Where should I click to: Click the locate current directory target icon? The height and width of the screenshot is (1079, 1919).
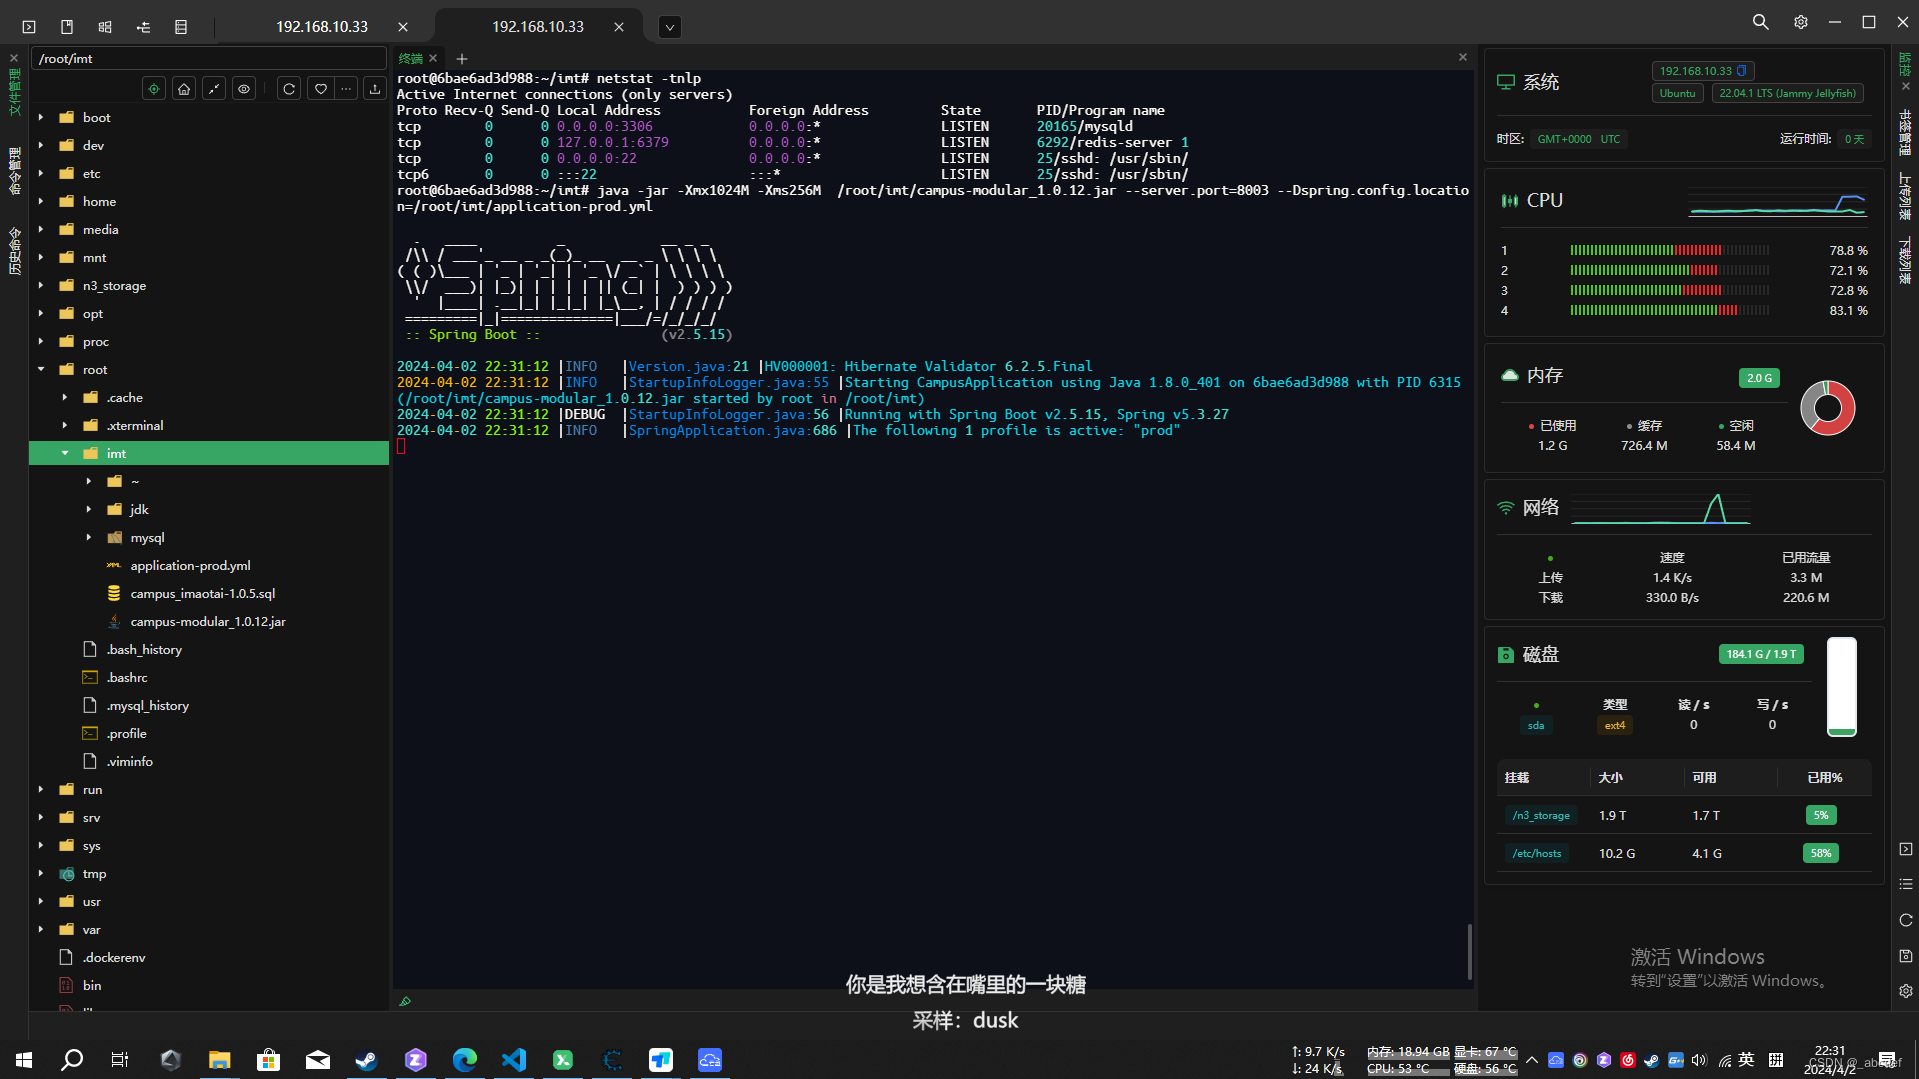[154, 89]
